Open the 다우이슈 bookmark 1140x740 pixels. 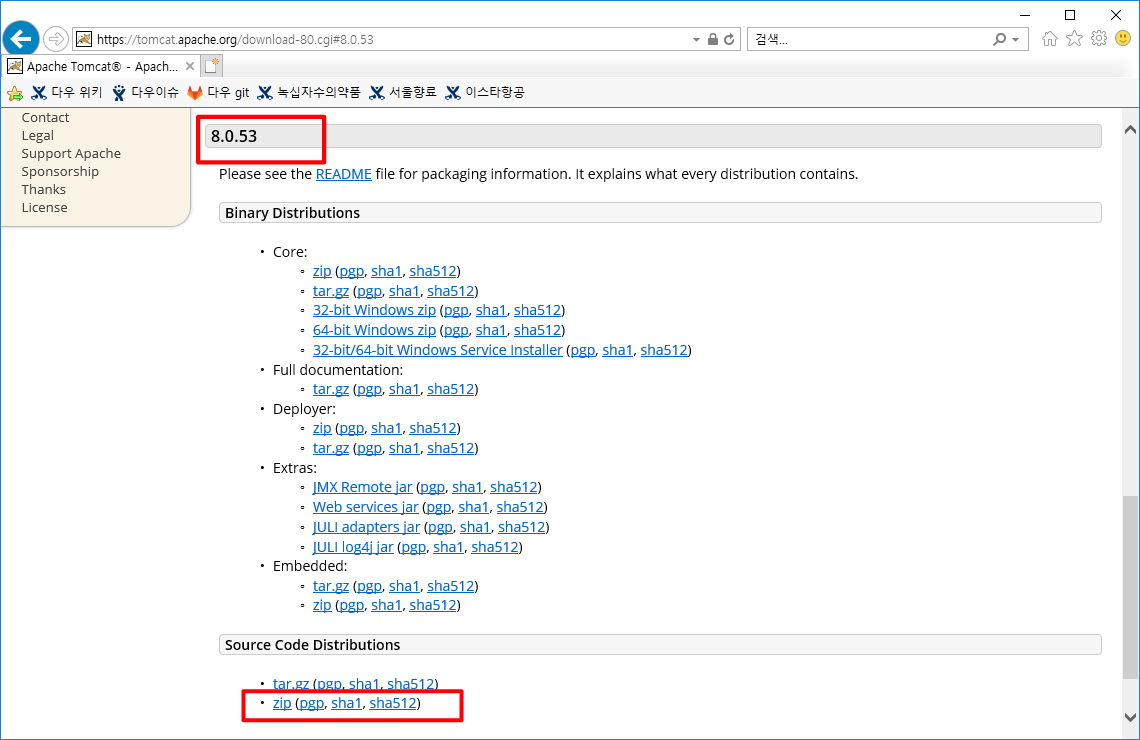coord(145,92)
